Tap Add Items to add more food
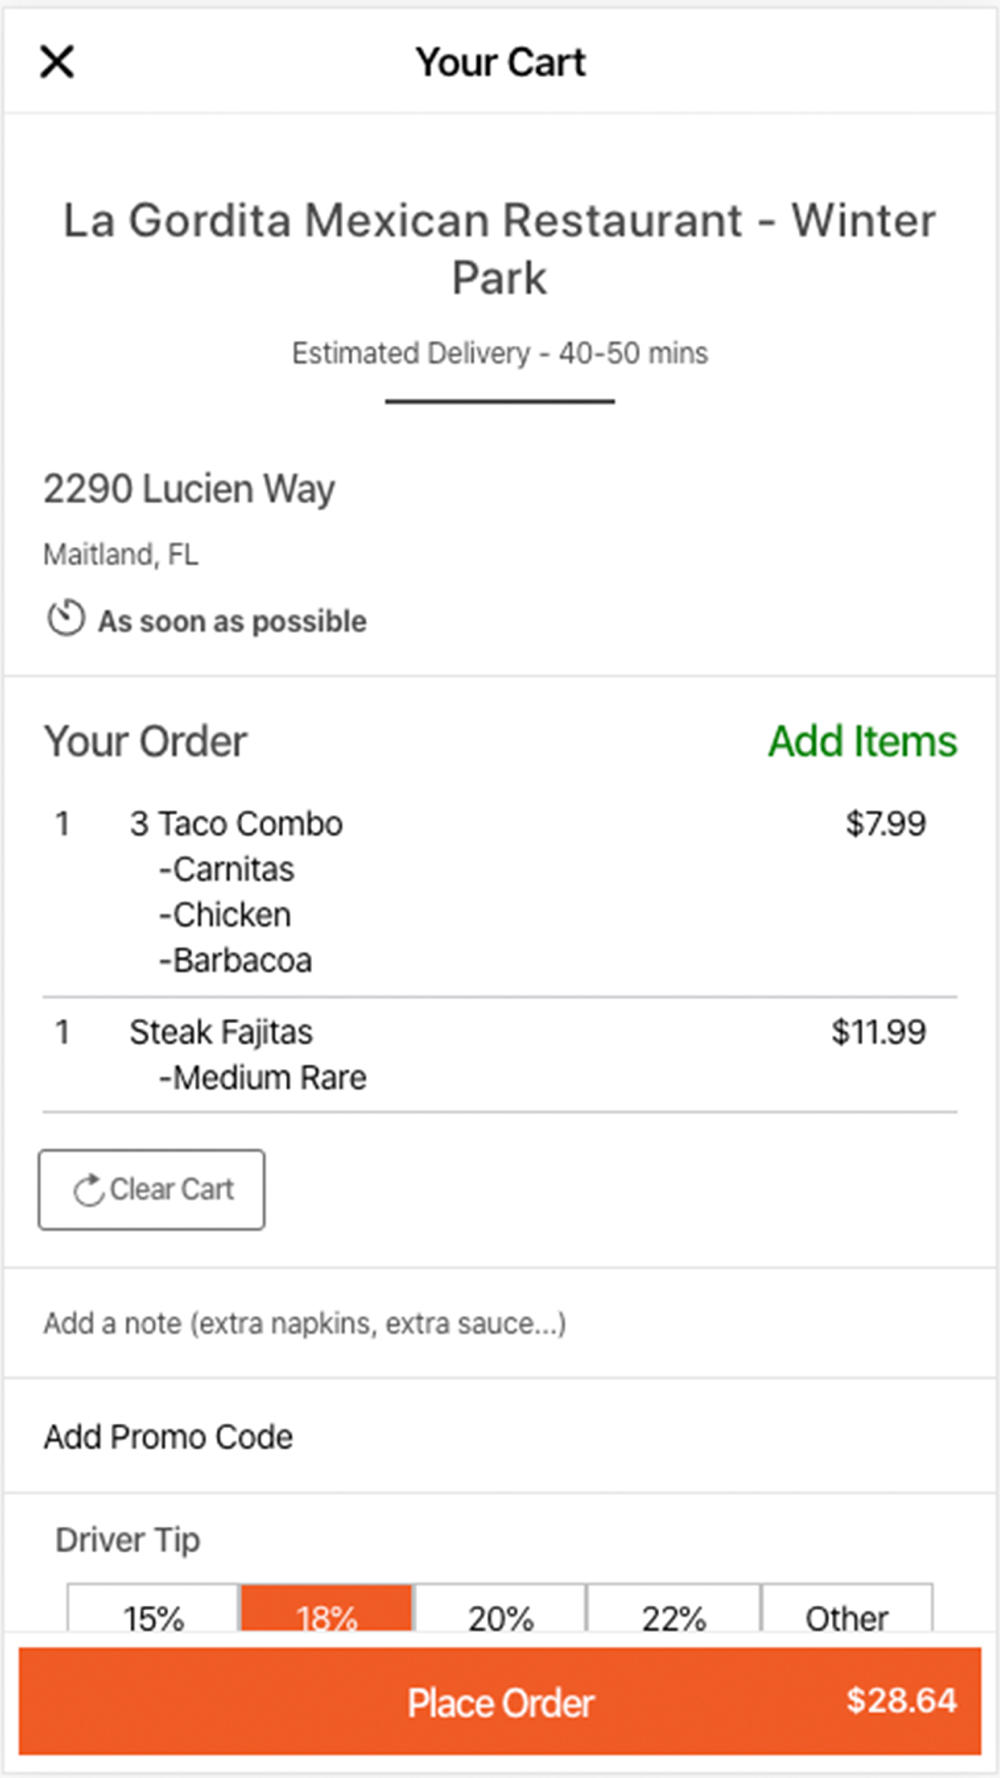Viewport: 1000px width, 1778px height. 862,742
